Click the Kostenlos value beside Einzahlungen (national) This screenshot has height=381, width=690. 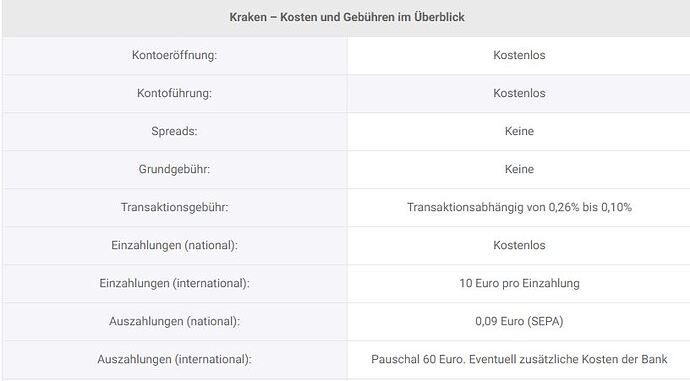tap(519, 245)
